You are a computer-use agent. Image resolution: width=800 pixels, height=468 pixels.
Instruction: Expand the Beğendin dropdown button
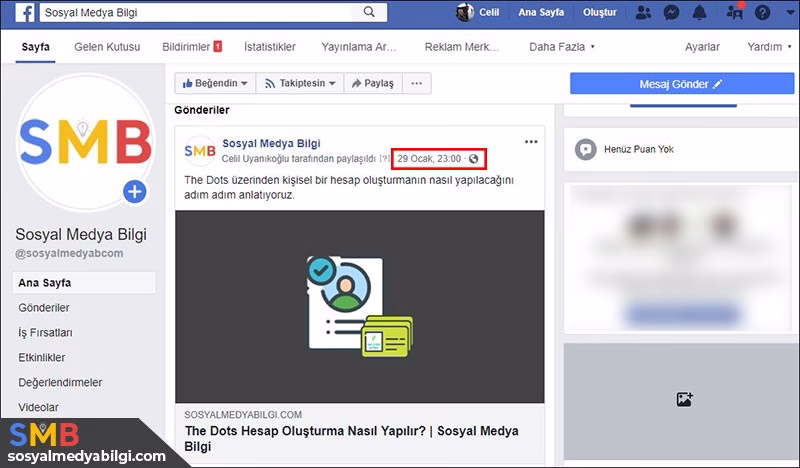pyautogui.click(x=215, y=83)
